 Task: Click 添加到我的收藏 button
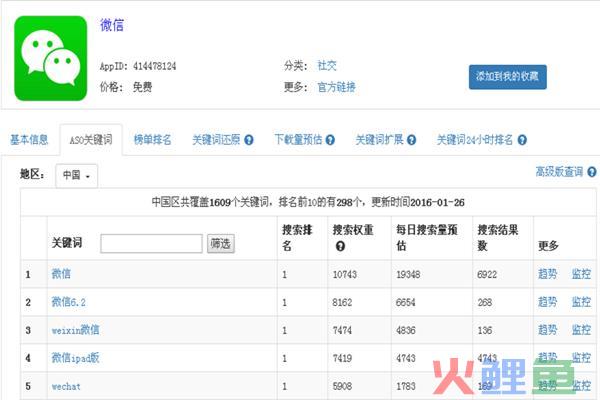click(x=508, y=77)
